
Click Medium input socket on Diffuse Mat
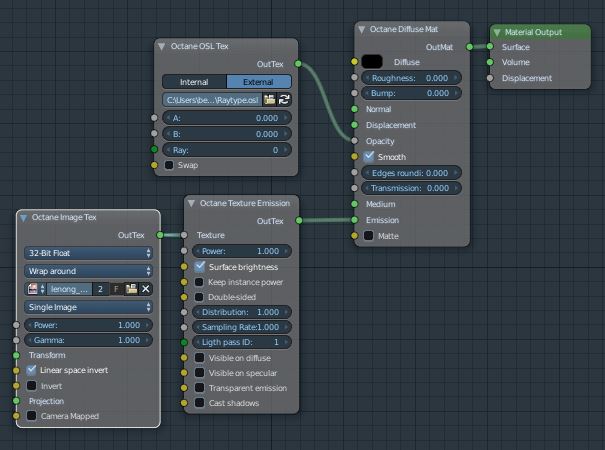pos(355,204)
